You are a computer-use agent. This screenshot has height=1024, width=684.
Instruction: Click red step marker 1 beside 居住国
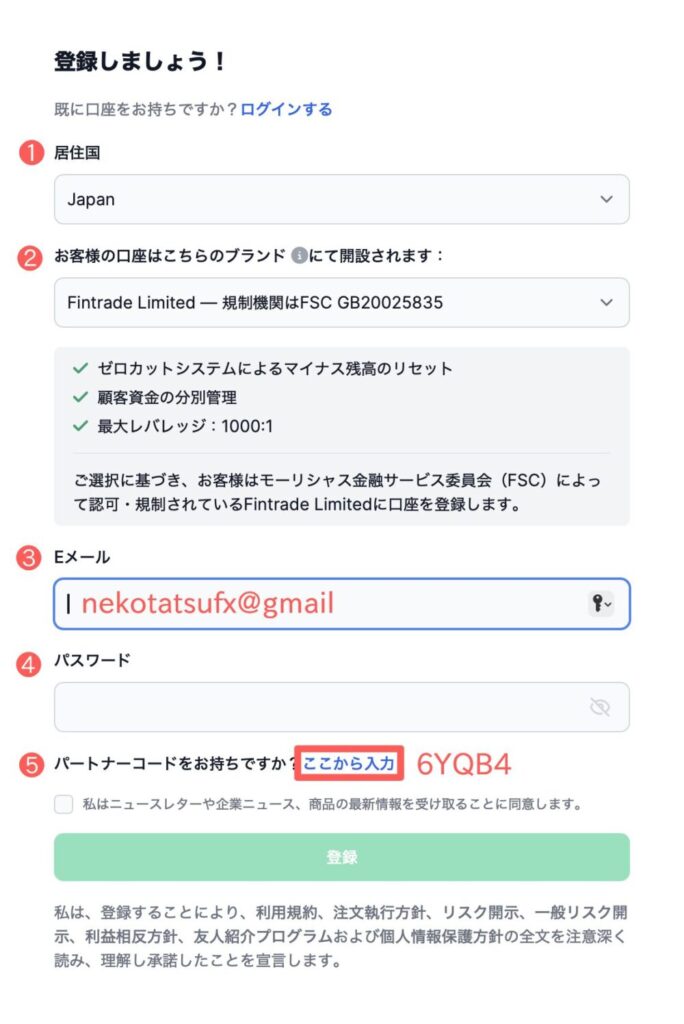click(31, 153)
